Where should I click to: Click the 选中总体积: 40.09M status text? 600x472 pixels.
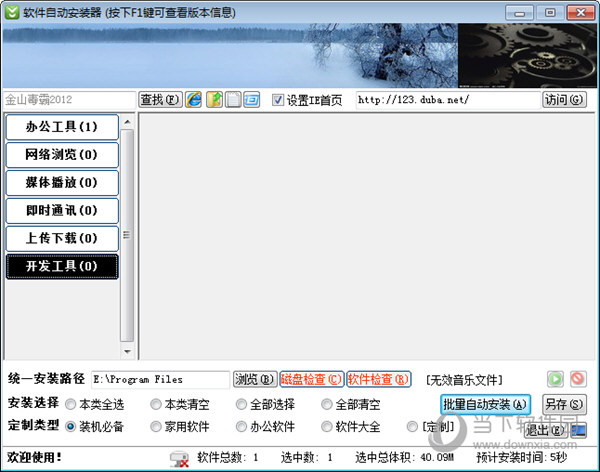click(404, 457)
